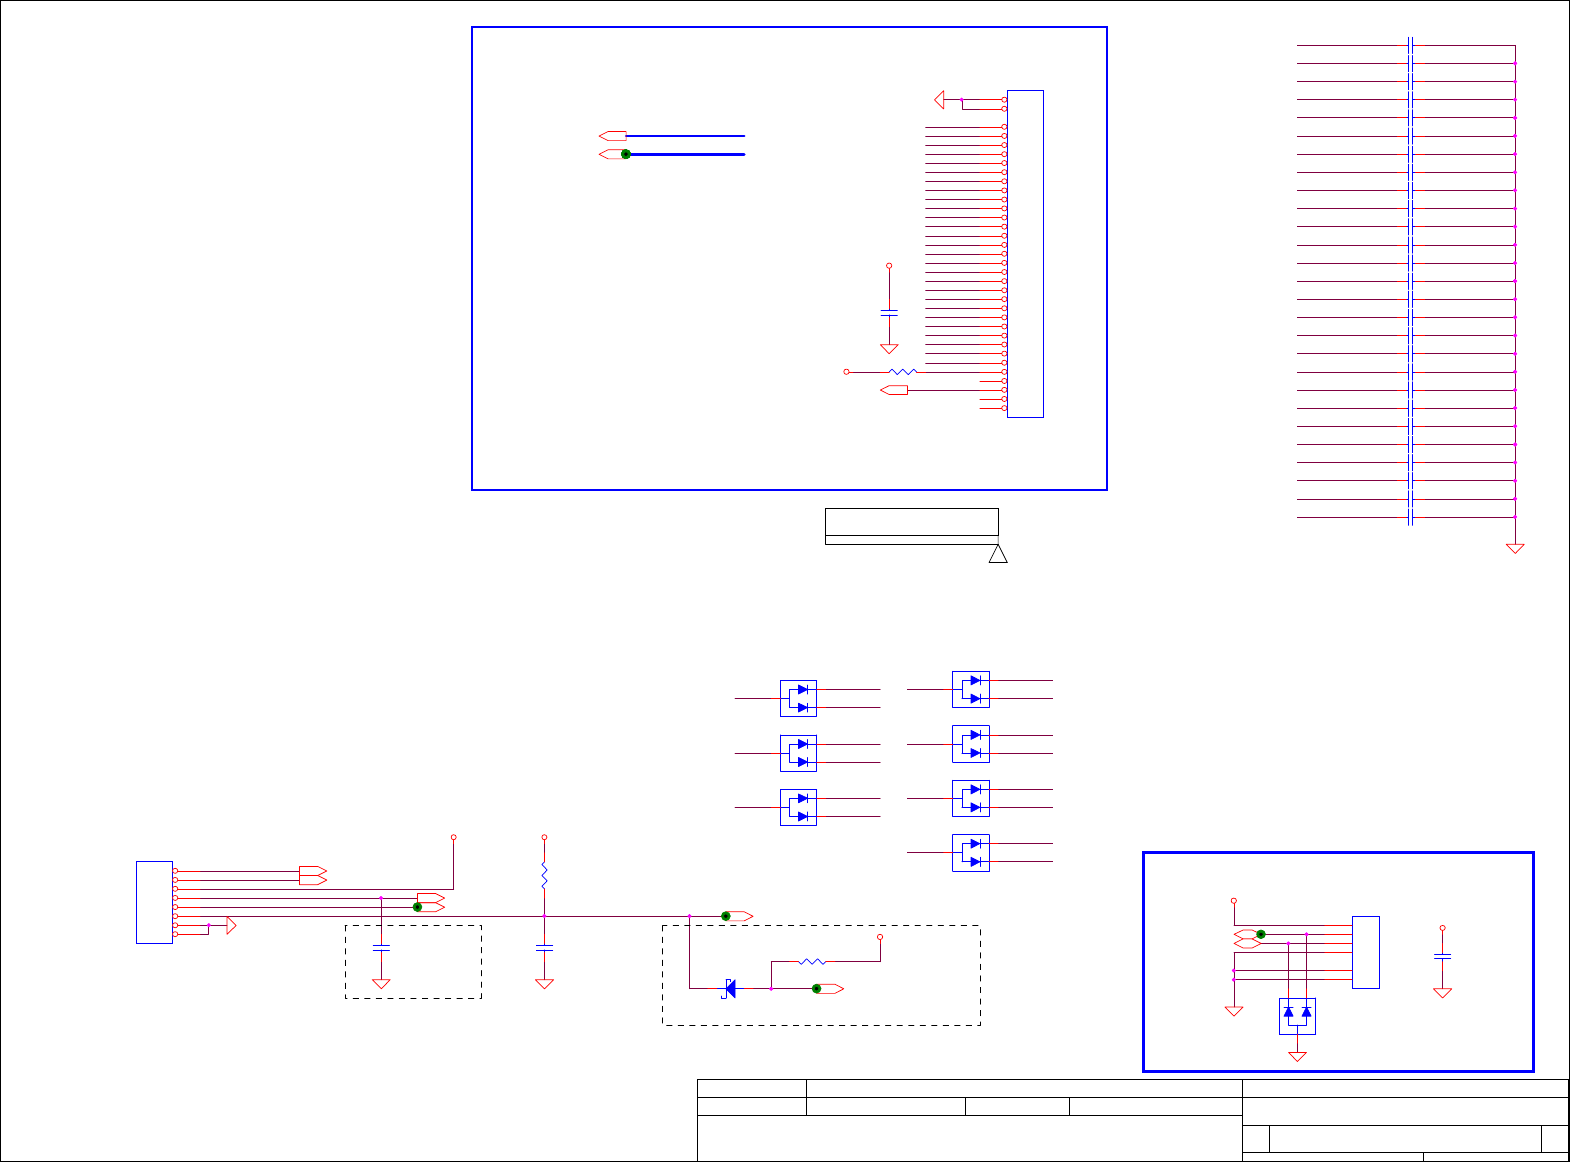Select the horizontal resistor beside the Zener diode
Viewport: 1570px width, 1162px height.
812,962
